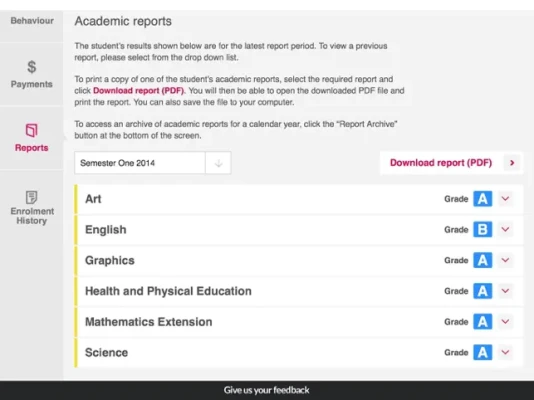Select the Enrolment History document icon
This screenshot has width=534, height=400.
(31, 197)
